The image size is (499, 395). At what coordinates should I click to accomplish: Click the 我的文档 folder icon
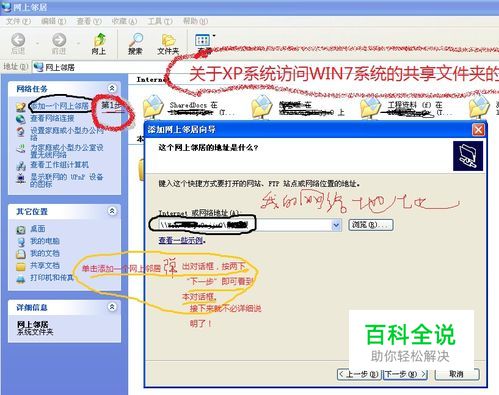tap(21, 254)
